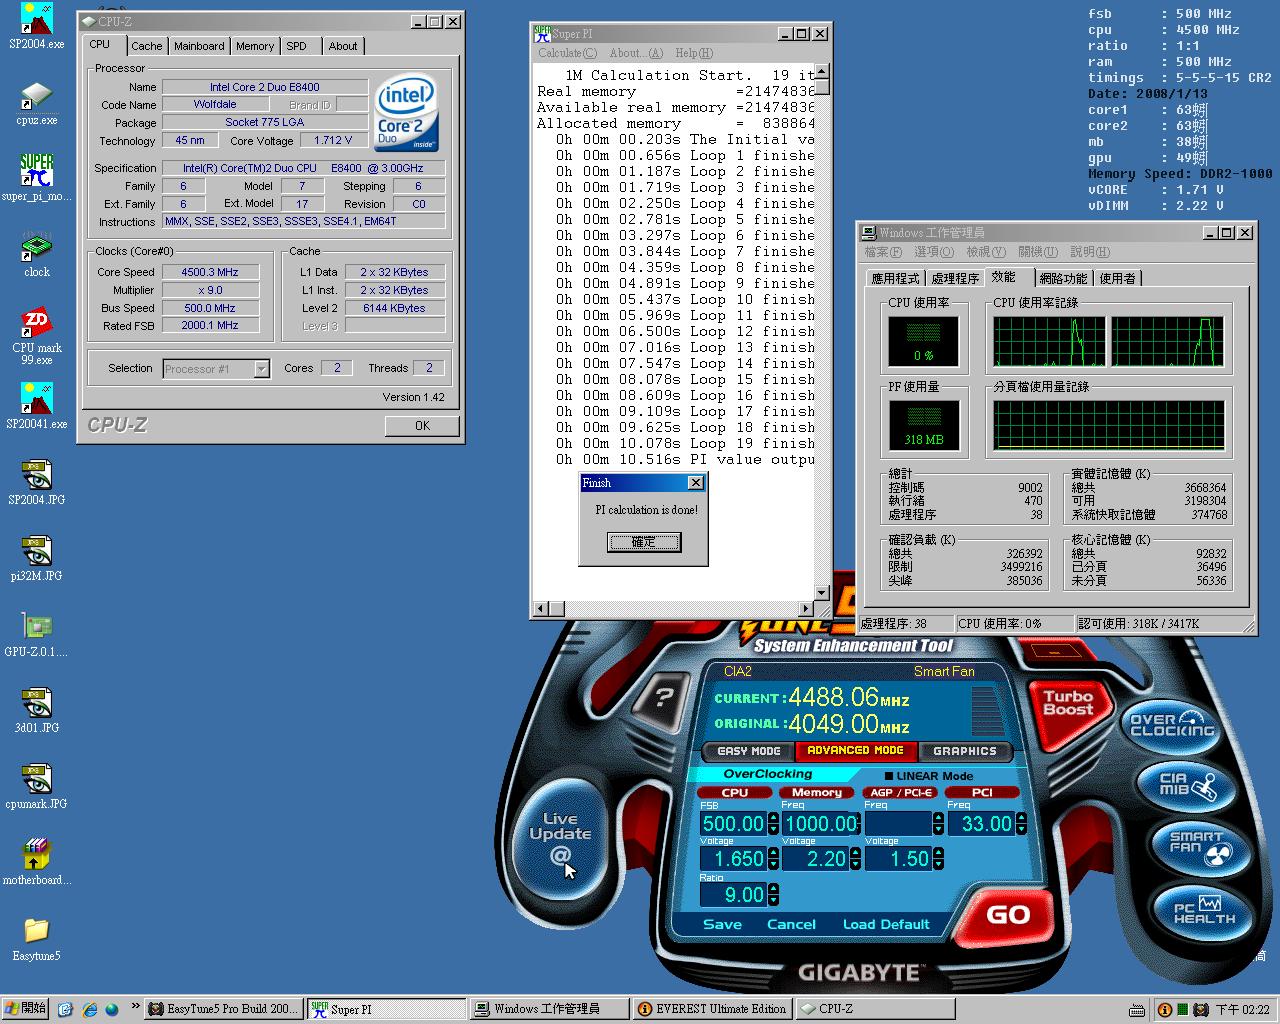Switch to Applications tab in Task Manager
Image resolution: width=1280 pixels, height=1024 pixels.
[895, 278]
